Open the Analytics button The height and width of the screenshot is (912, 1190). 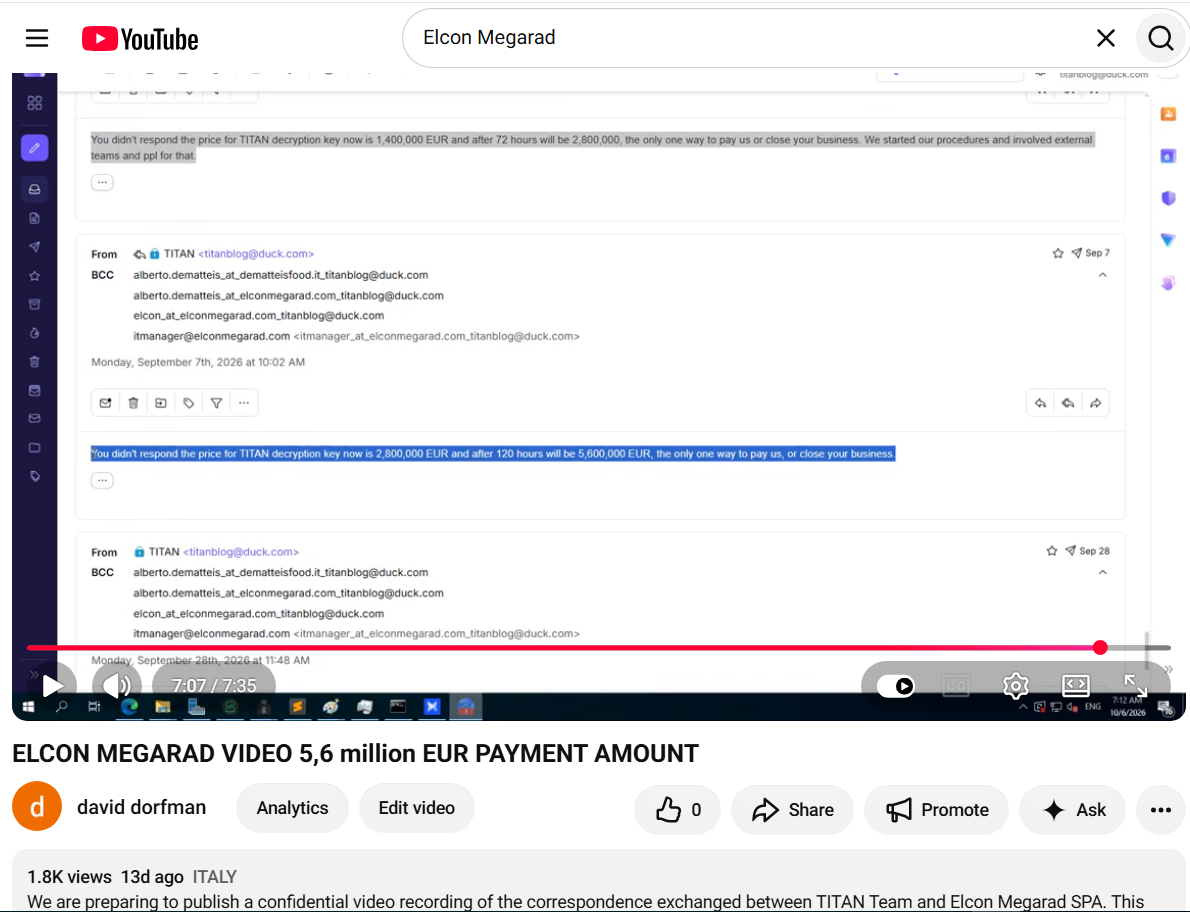[292, 808]
